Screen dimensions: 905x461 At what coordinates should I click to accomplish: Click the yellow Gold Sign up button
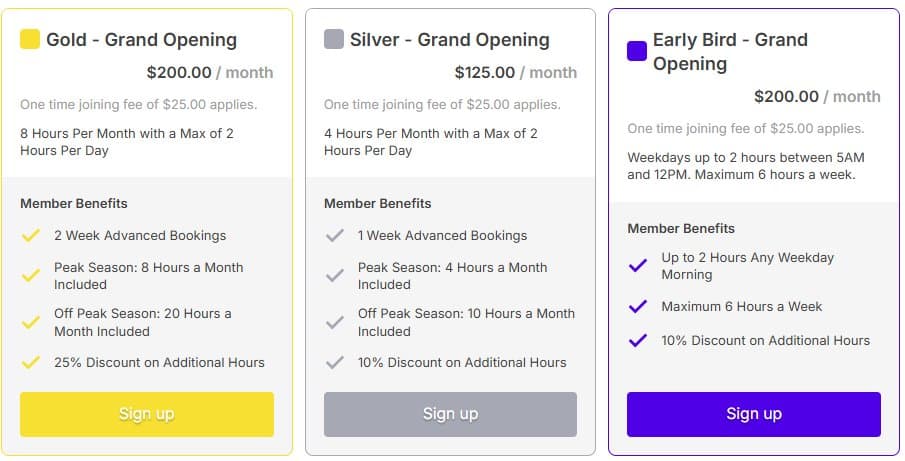point(147,414)
